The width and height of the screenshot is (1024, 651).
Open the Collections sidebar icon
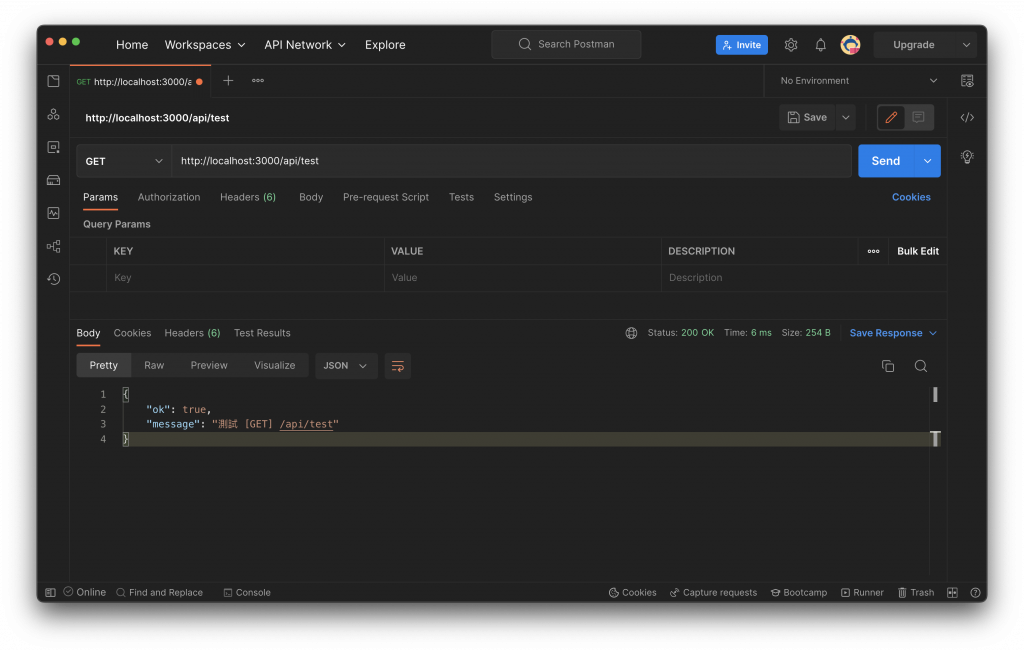54,81
